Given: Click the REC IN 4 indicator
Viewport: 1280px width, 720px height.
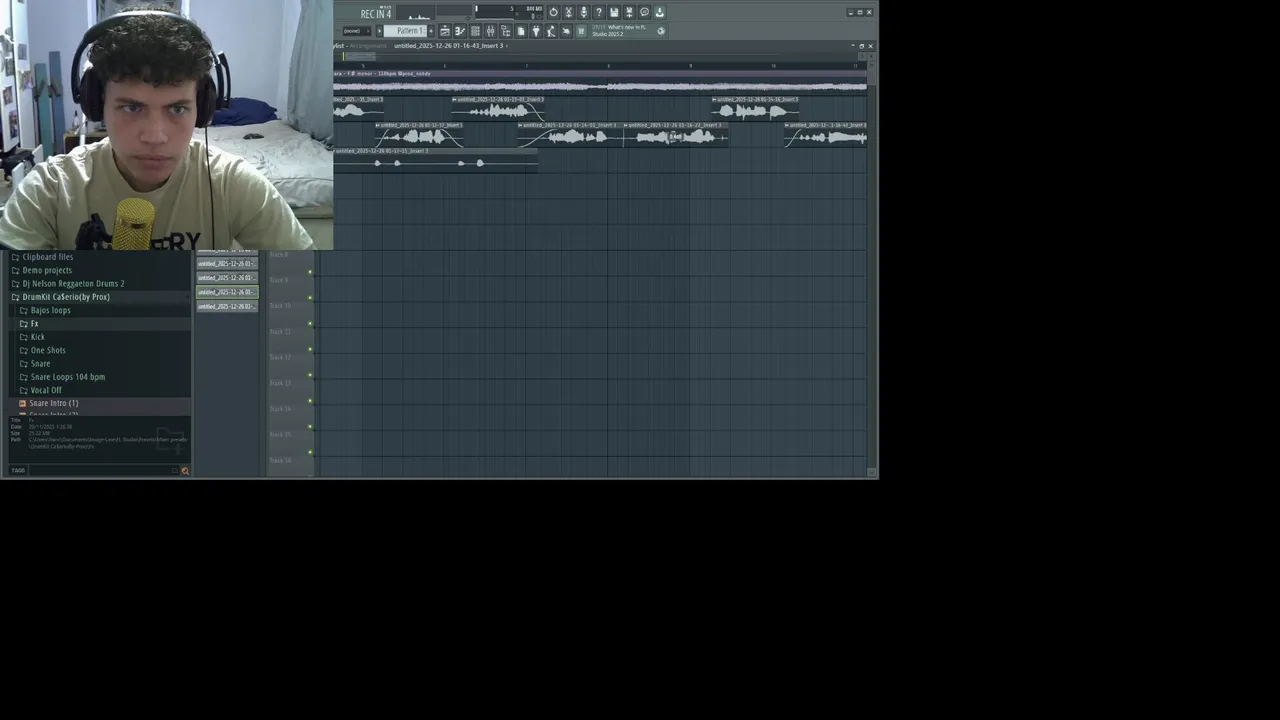Looking at the screenshot, I should click(x=376, y=13).
